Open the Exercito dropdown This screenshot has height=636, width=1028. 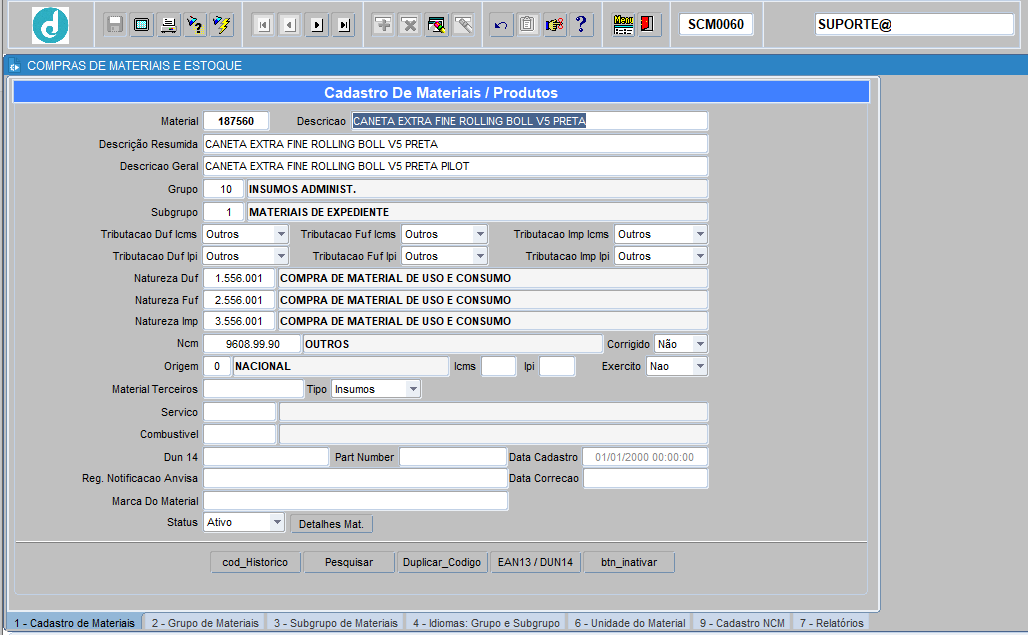click(x=700, y=366)
